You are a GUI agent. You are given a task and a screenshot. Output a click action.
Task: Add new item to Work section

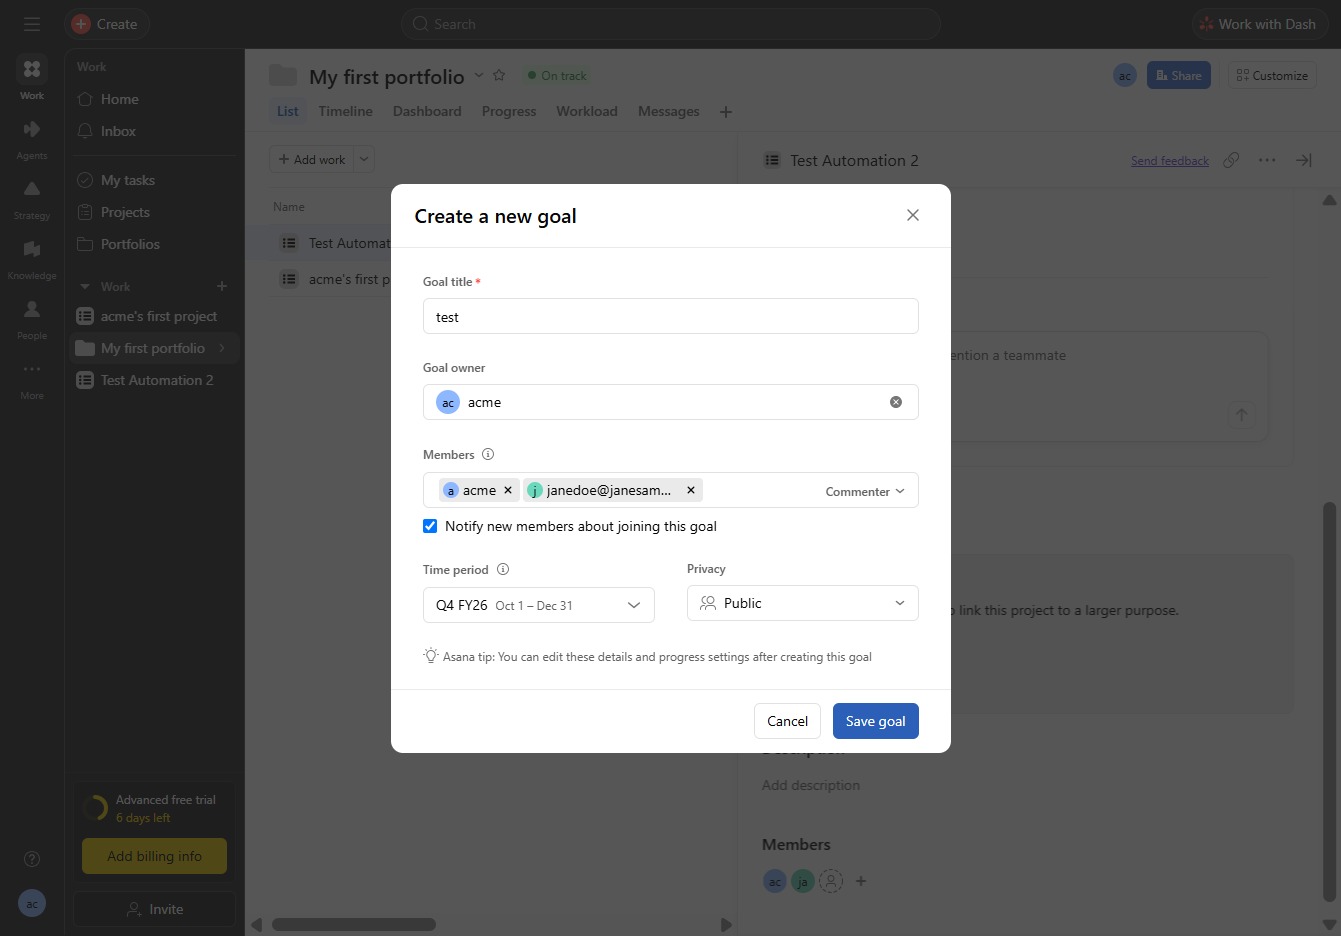pyautogui.click(x=222, y=286)
